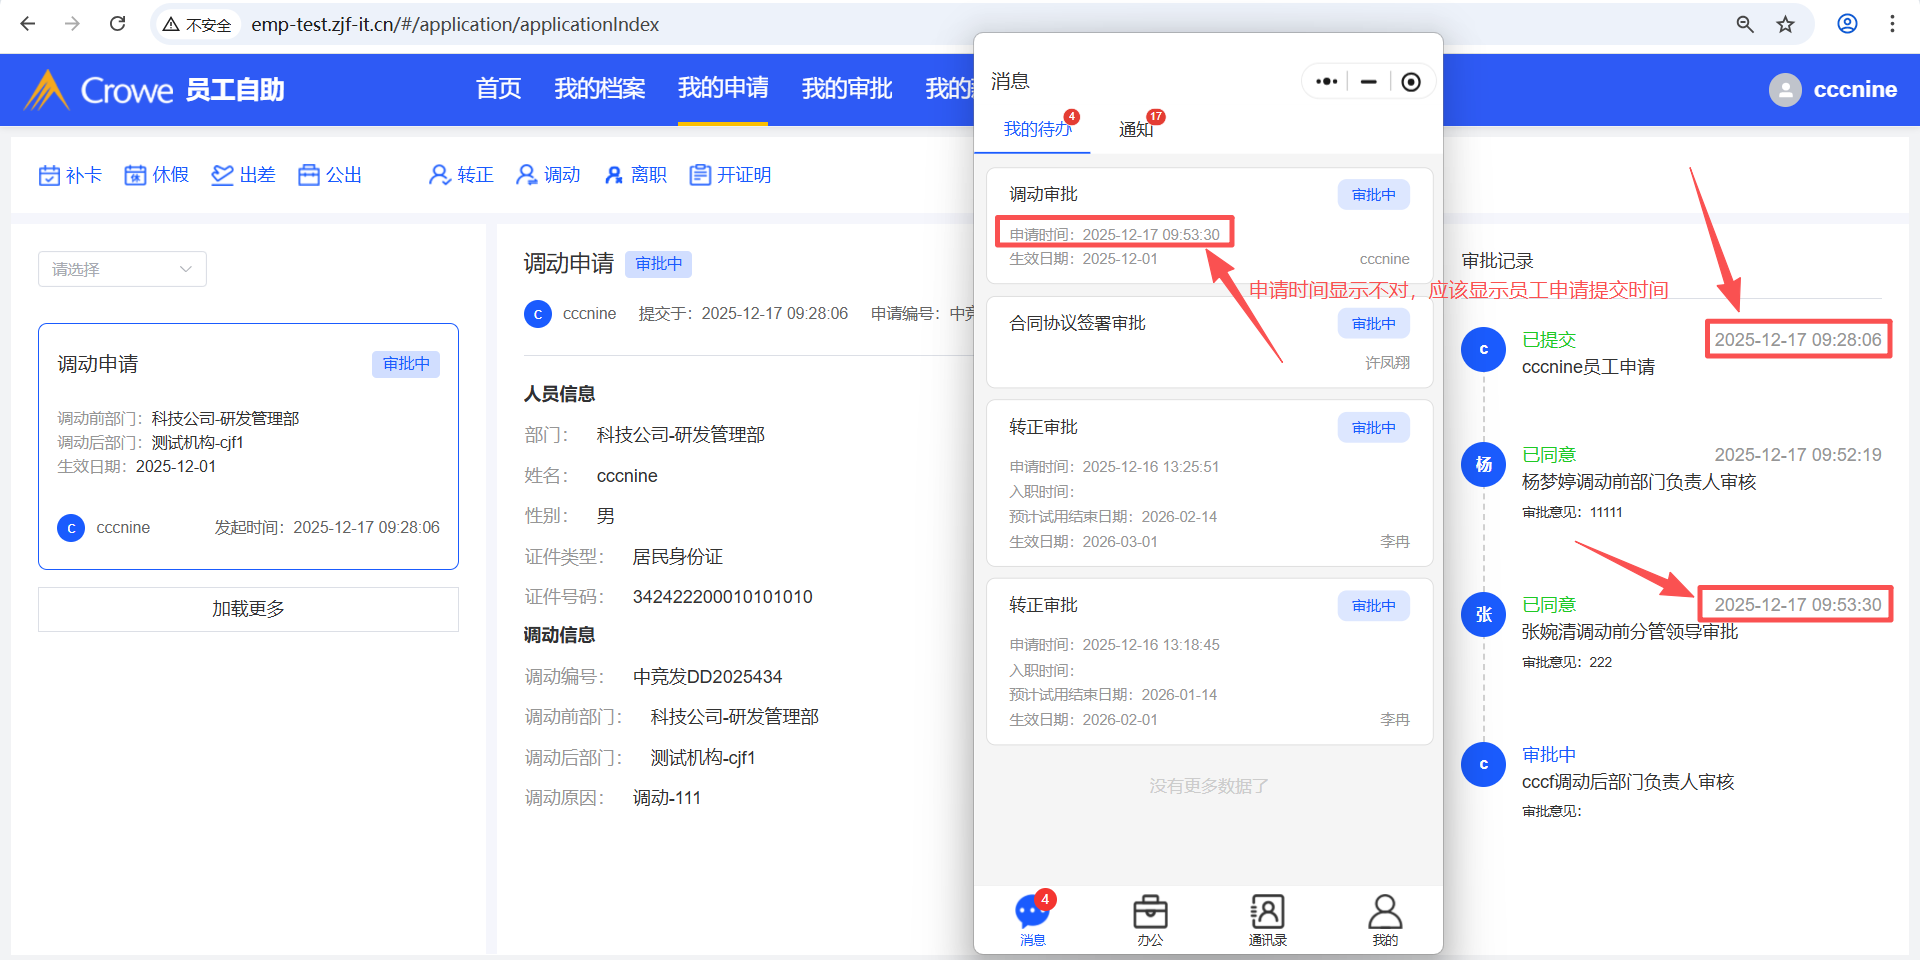The width and height of the screenshot is (1920, 960).
Task: Open the message panel more-options dots
Action: 1327,82
